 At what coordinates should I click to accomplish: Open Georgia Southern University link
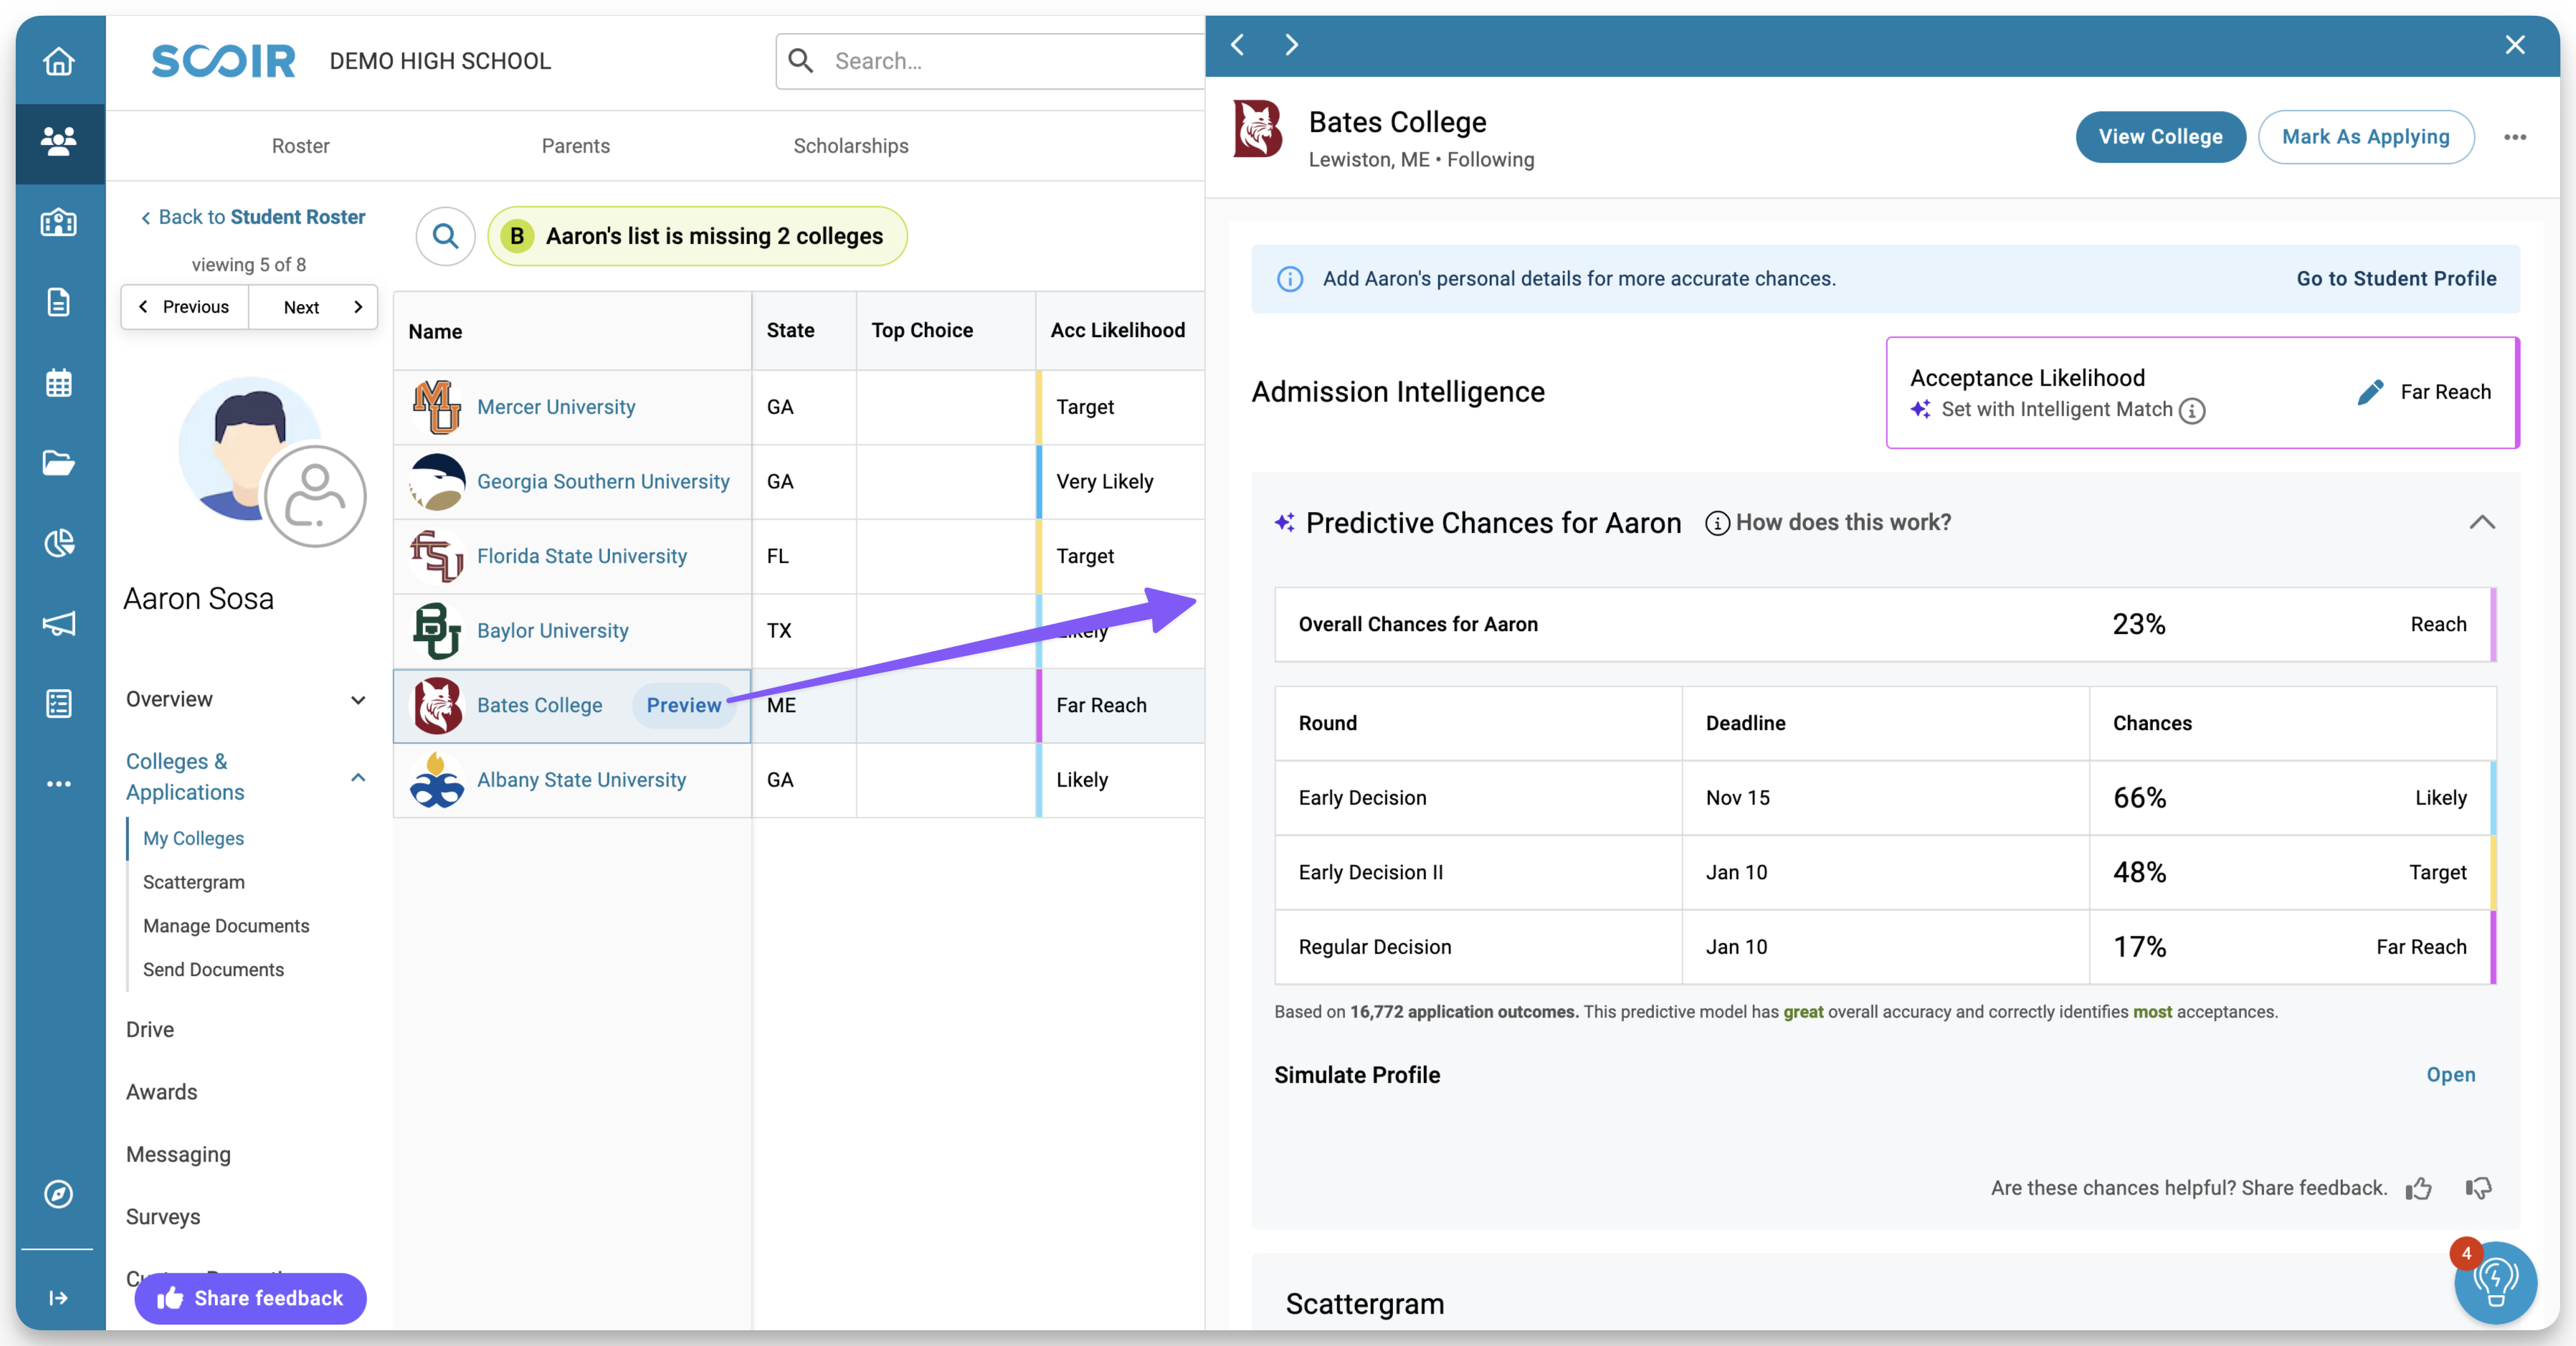(603, 482)
